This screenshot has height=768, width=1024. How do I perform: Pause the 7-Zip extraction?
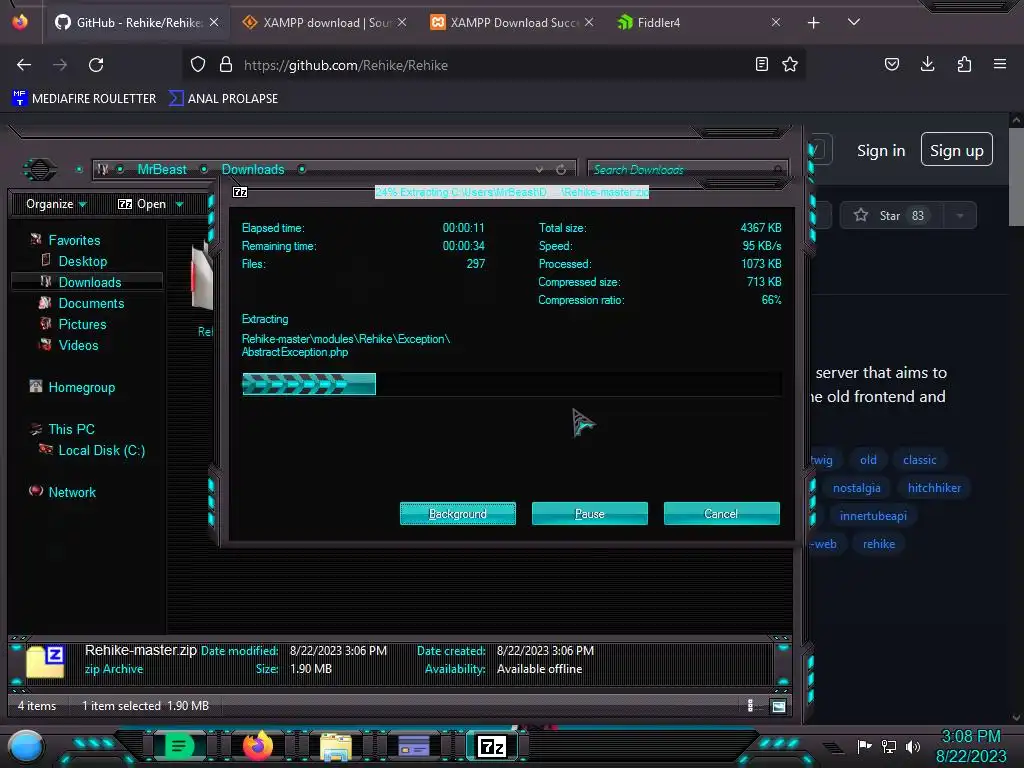point(590,514)
